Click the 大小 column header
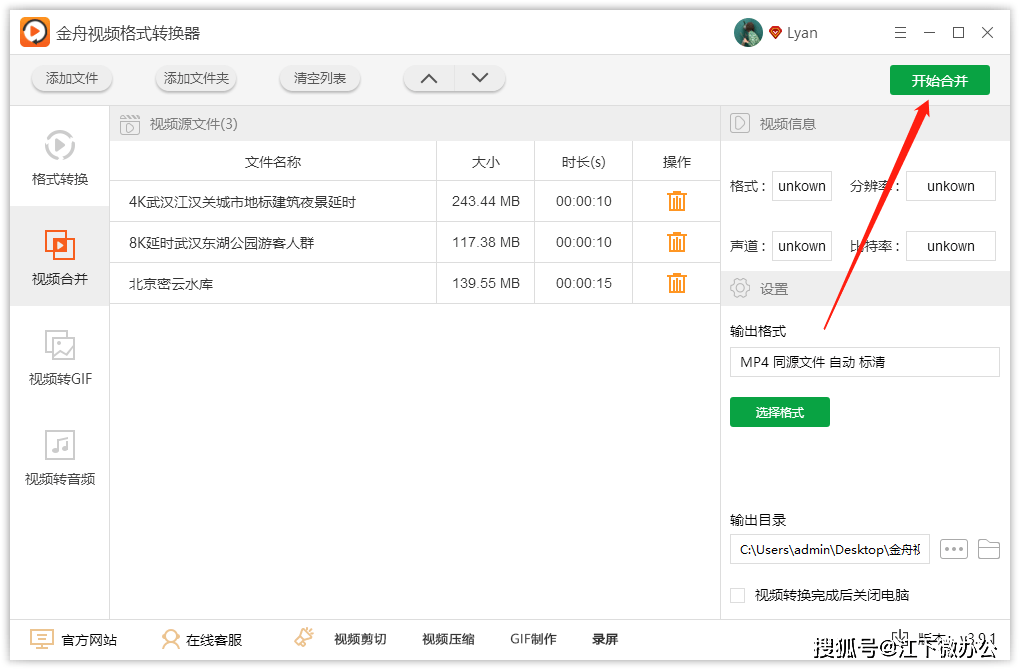The height and width of the screenshot is (670, 1020). [x=486, y=162]
